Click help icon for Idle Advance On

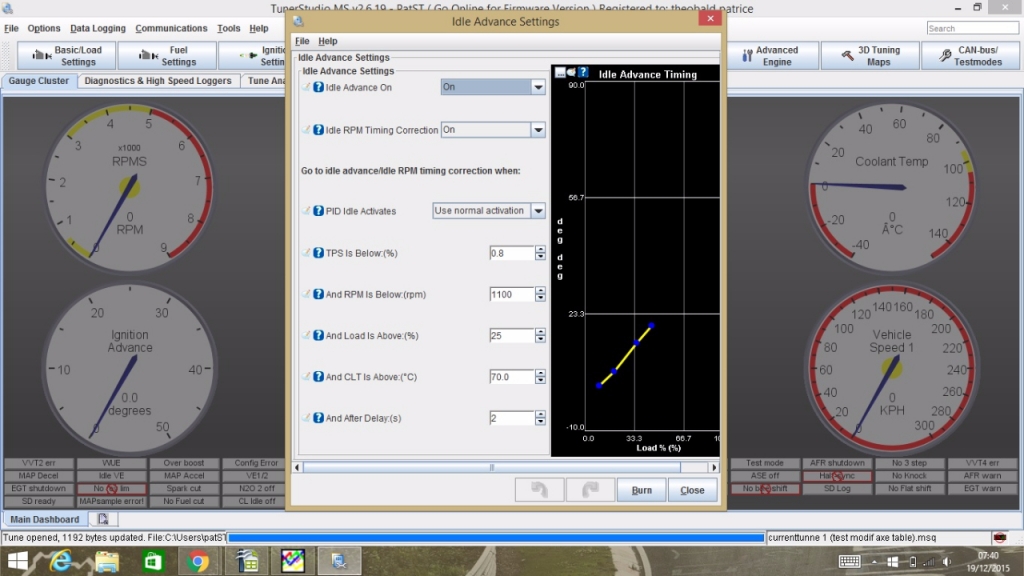(318, 88)
